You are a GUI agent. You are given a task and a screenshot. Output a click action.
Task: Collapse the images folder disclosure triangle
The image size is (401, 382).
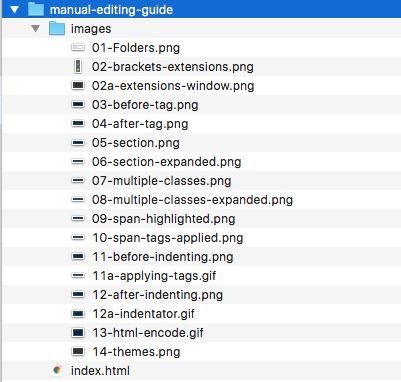36,29
